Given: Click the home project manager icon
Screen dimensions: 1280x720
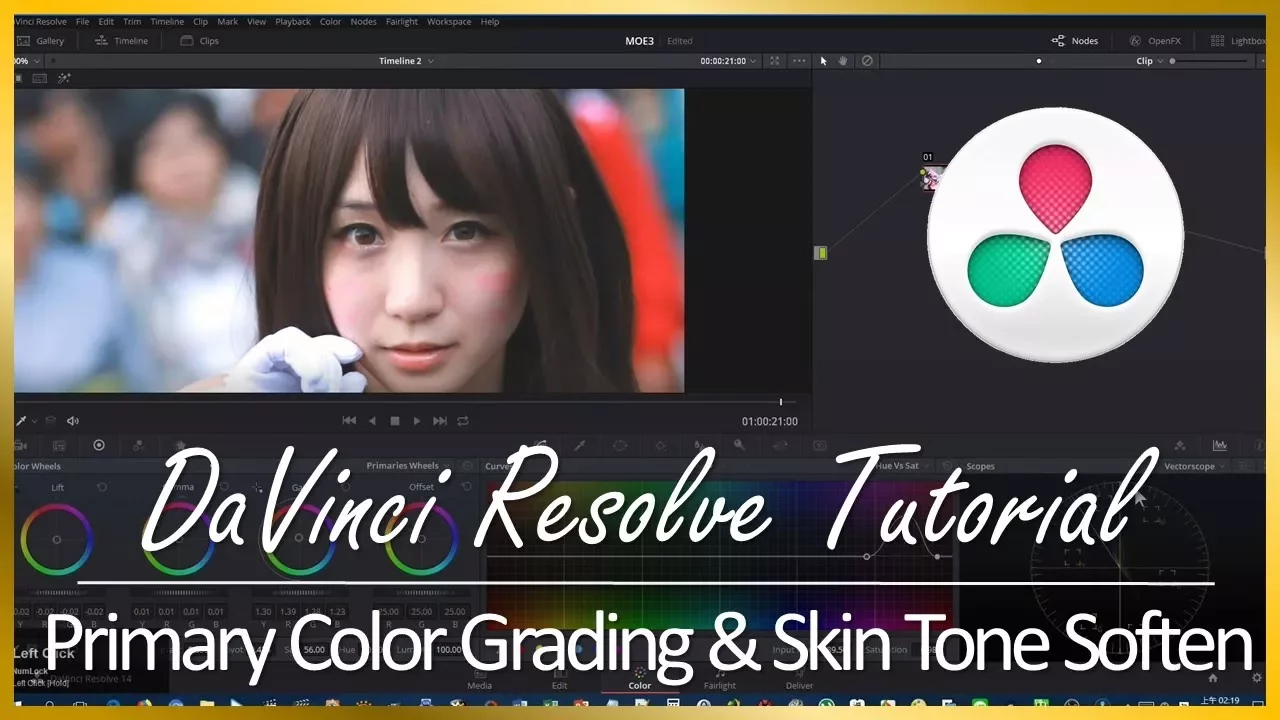Looking at the screenshot, I should click(x=1212, y=677).
